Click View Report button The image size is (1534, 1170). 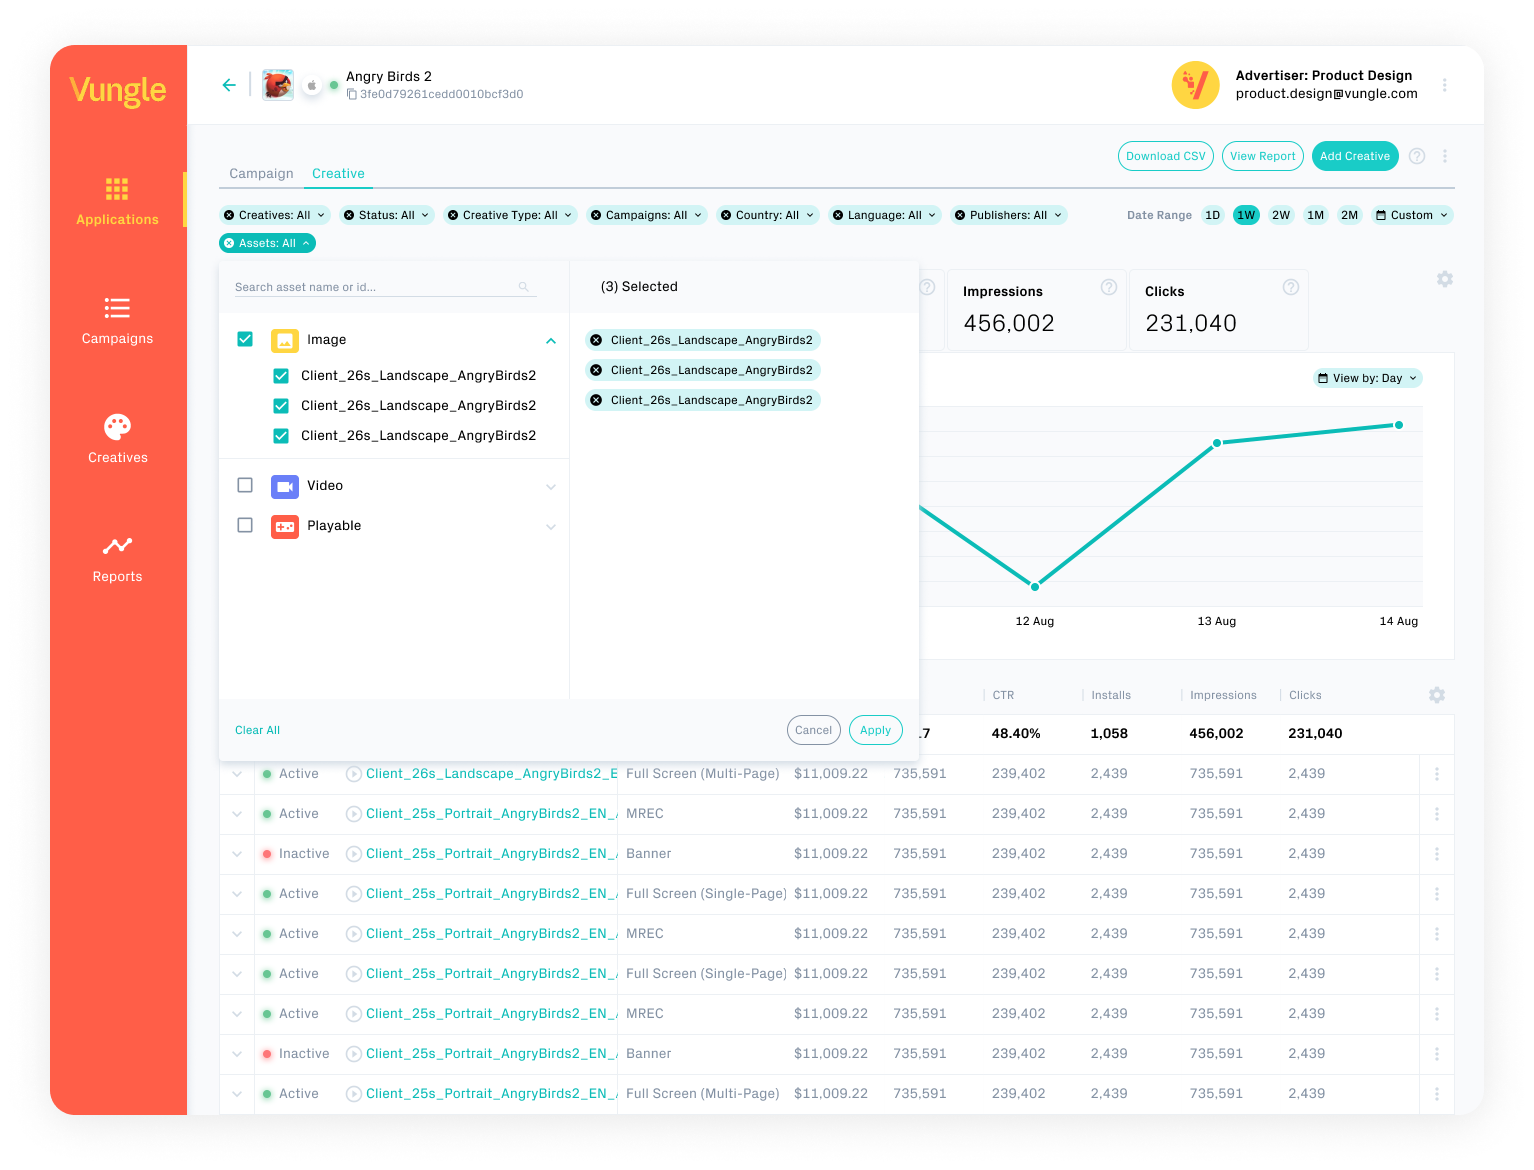pos(1262,156)
